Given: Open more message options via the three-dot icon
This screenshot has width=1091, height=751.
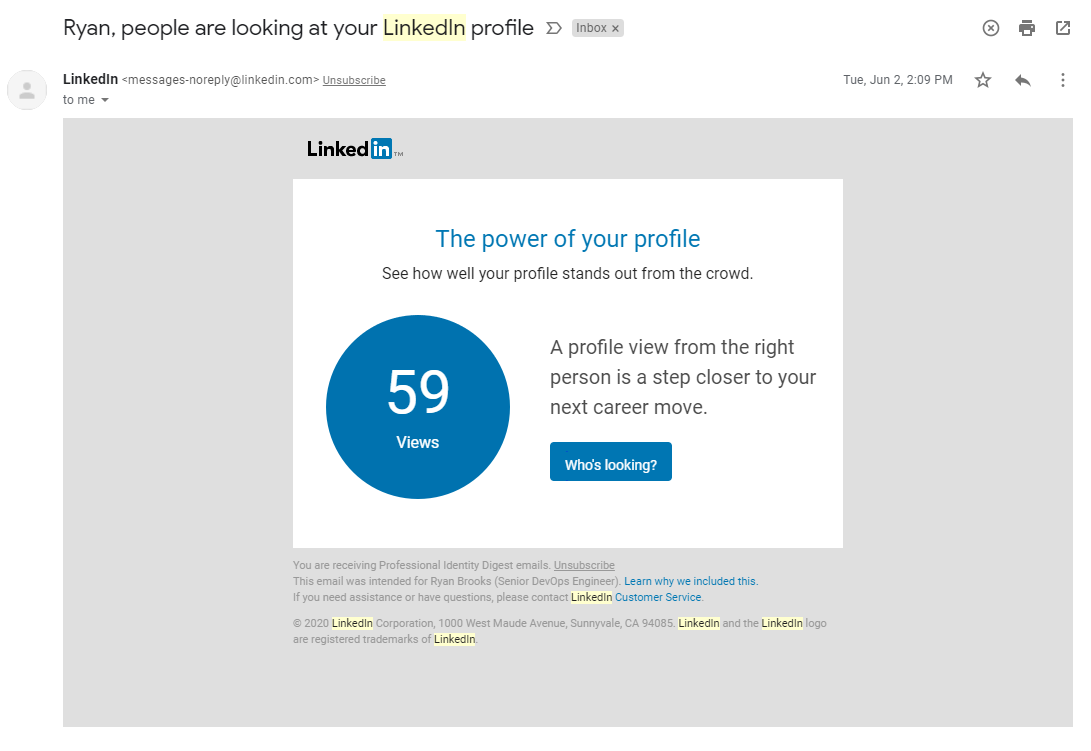Looking at the screenshot, I should click(1063, 79).
